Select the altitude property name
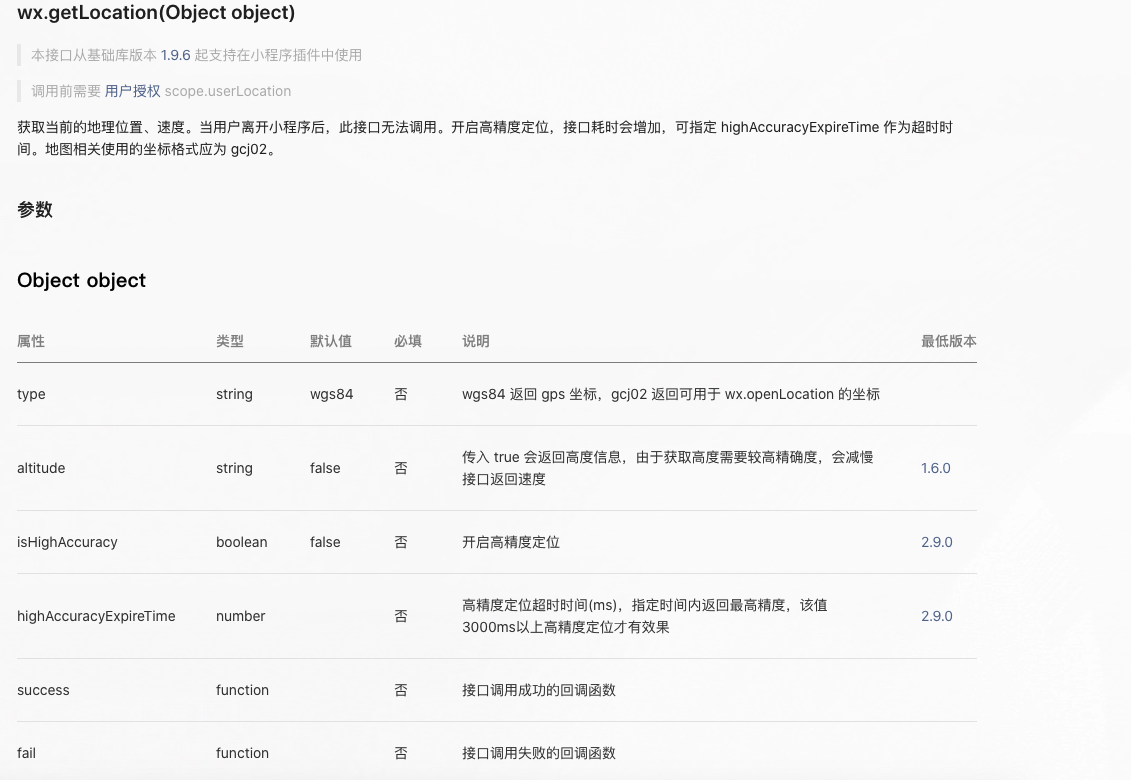The image size is (1131, 780). pyautogui.click(x=41, y=468)
